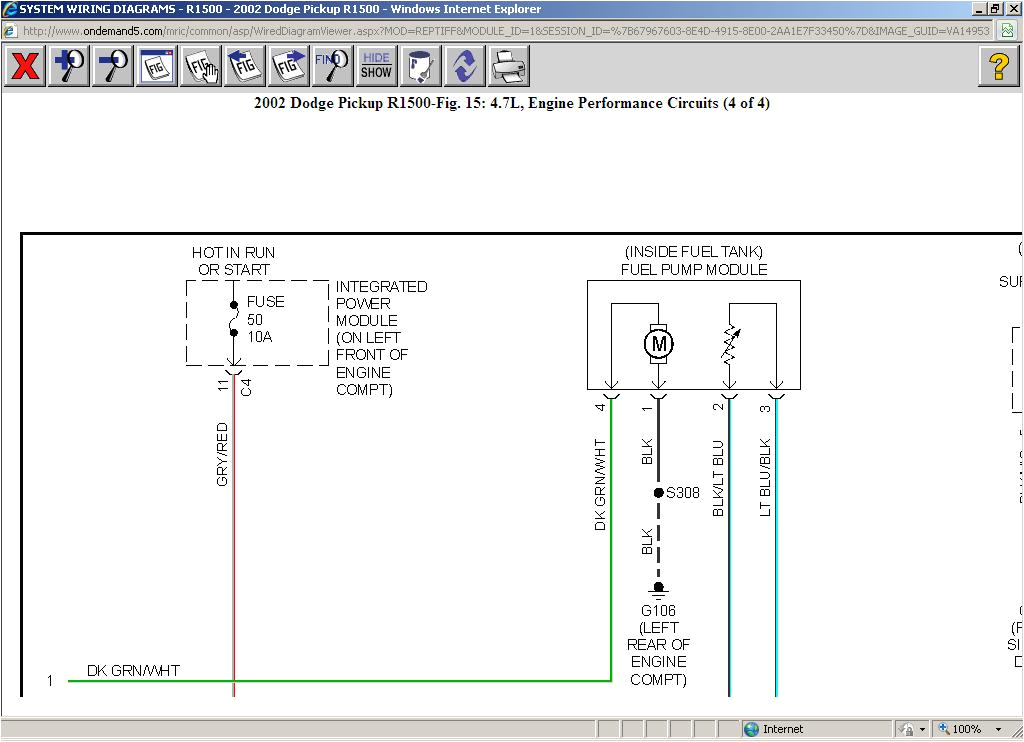Advance to the next figure
The width and height of the screenshot is (1024, 742).
[288, 67]
